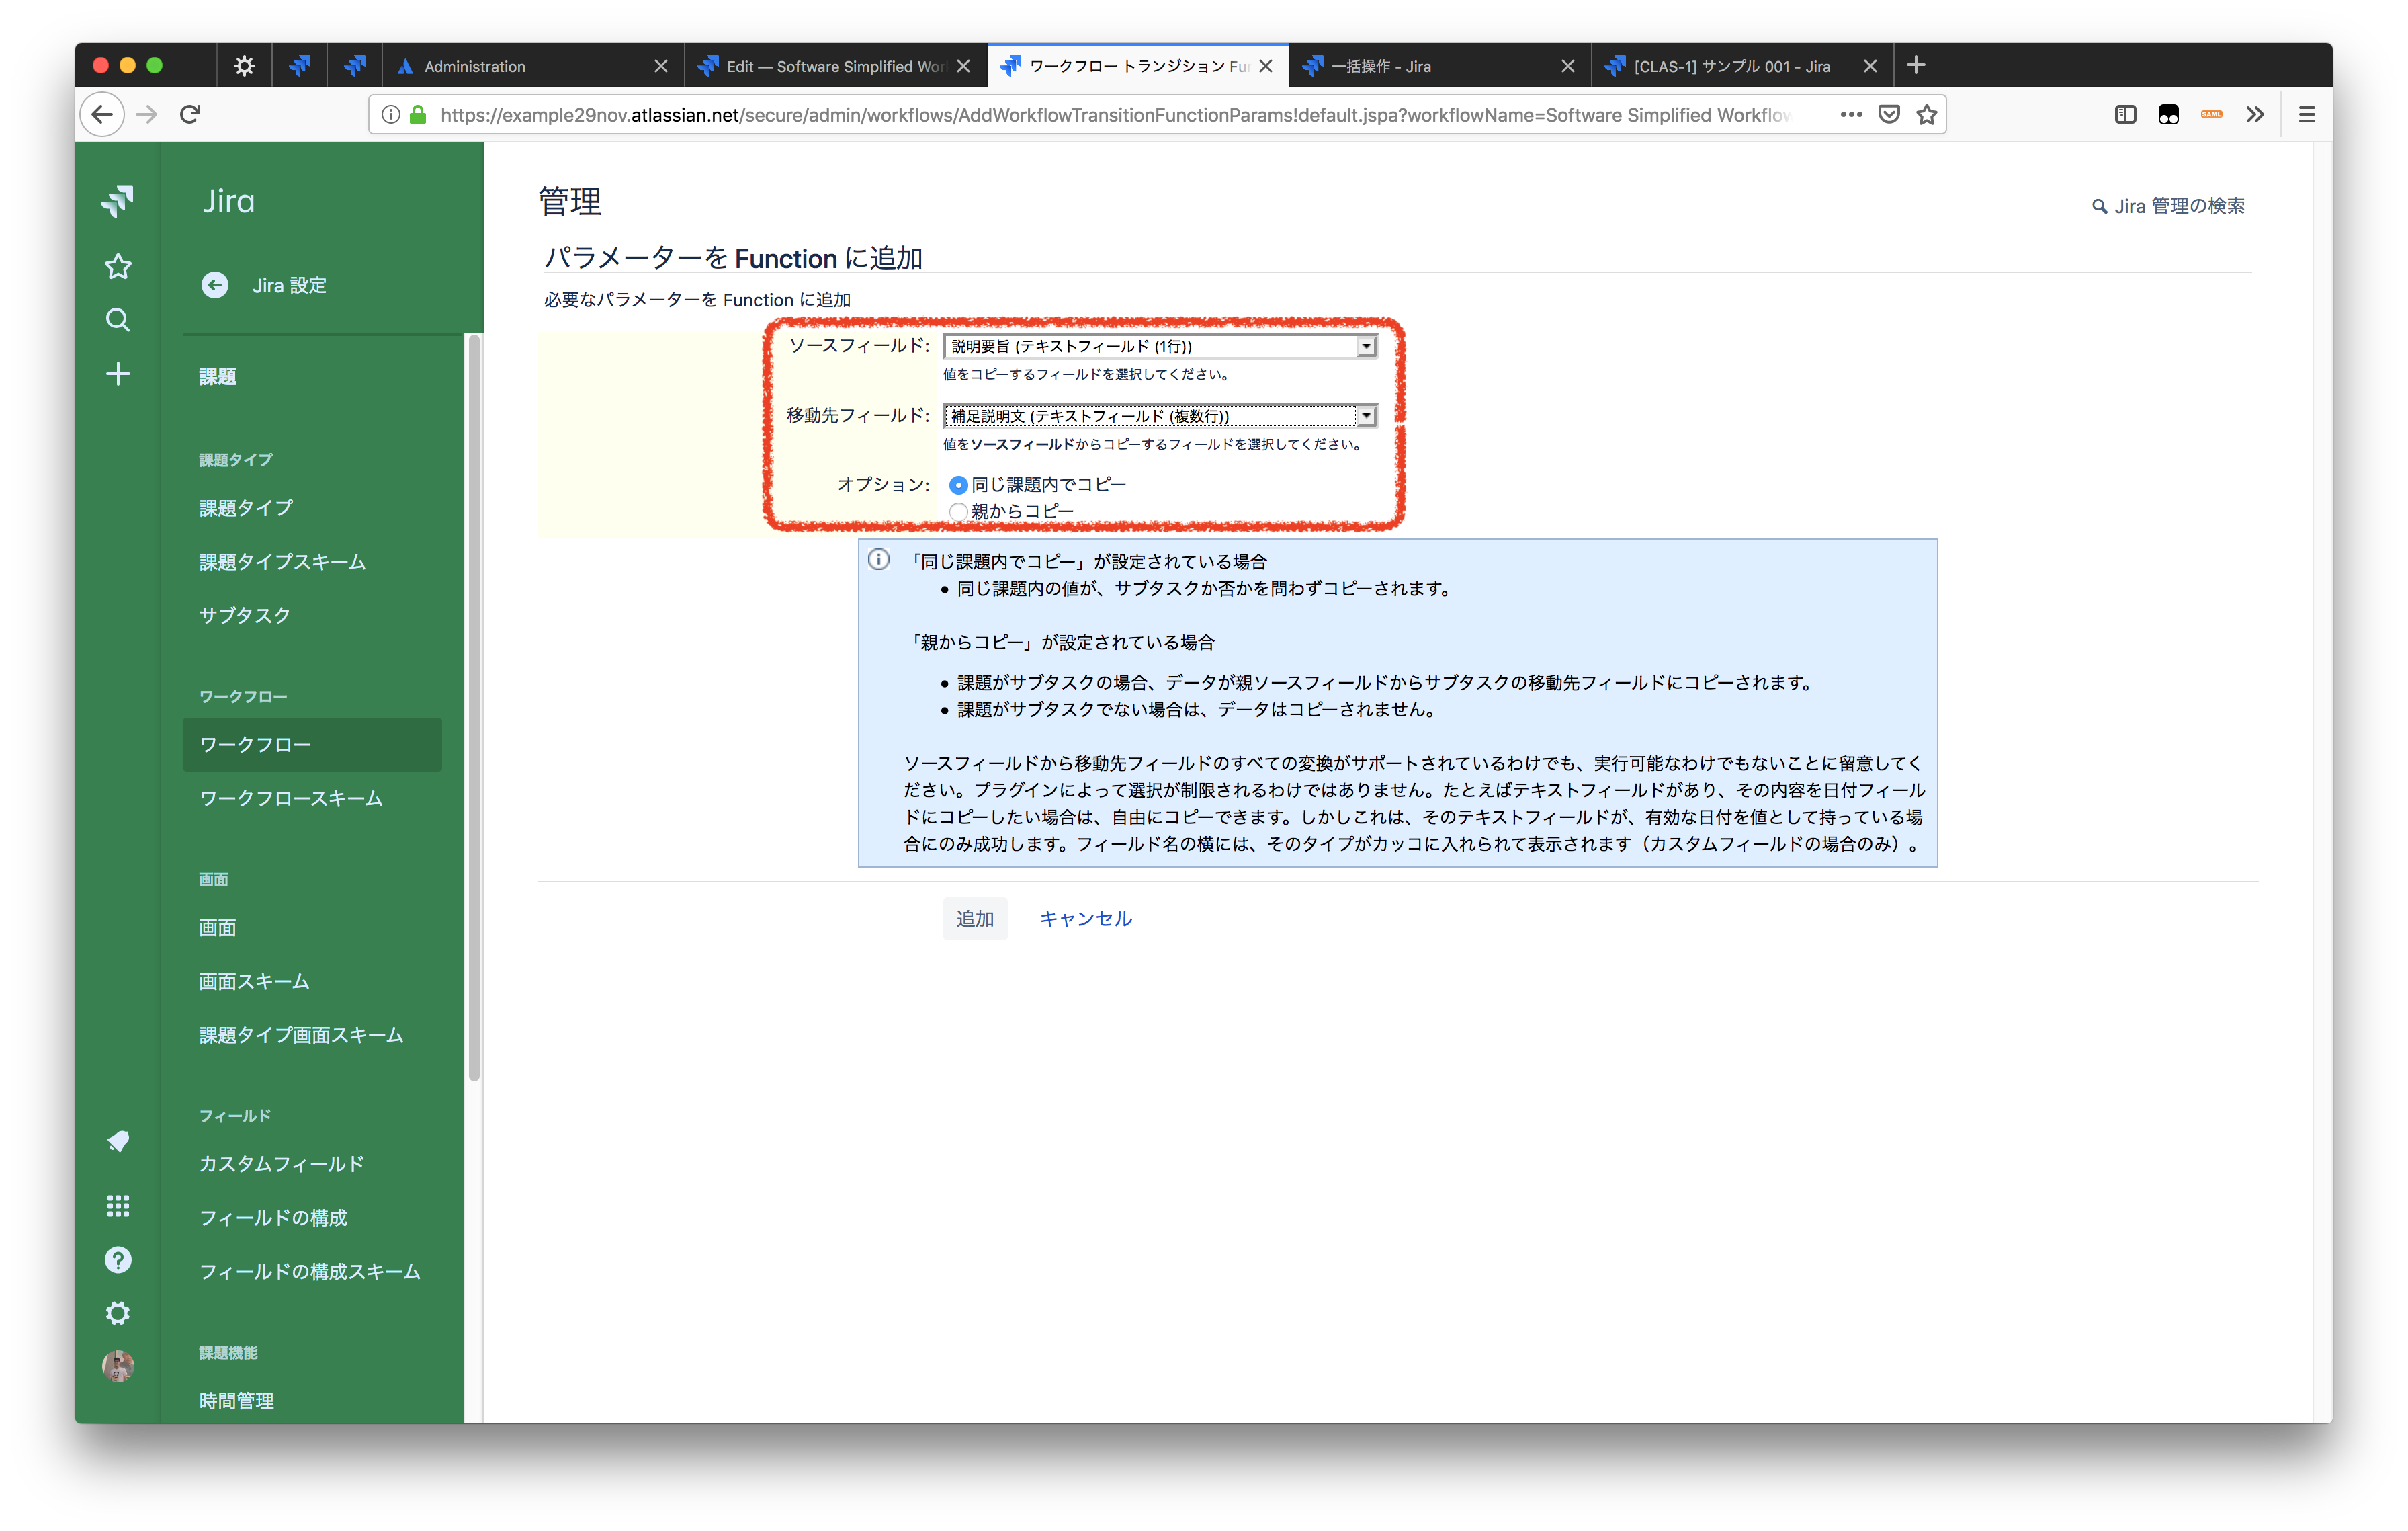Open the 移動先フィールド dropdown

[1366, 415]
